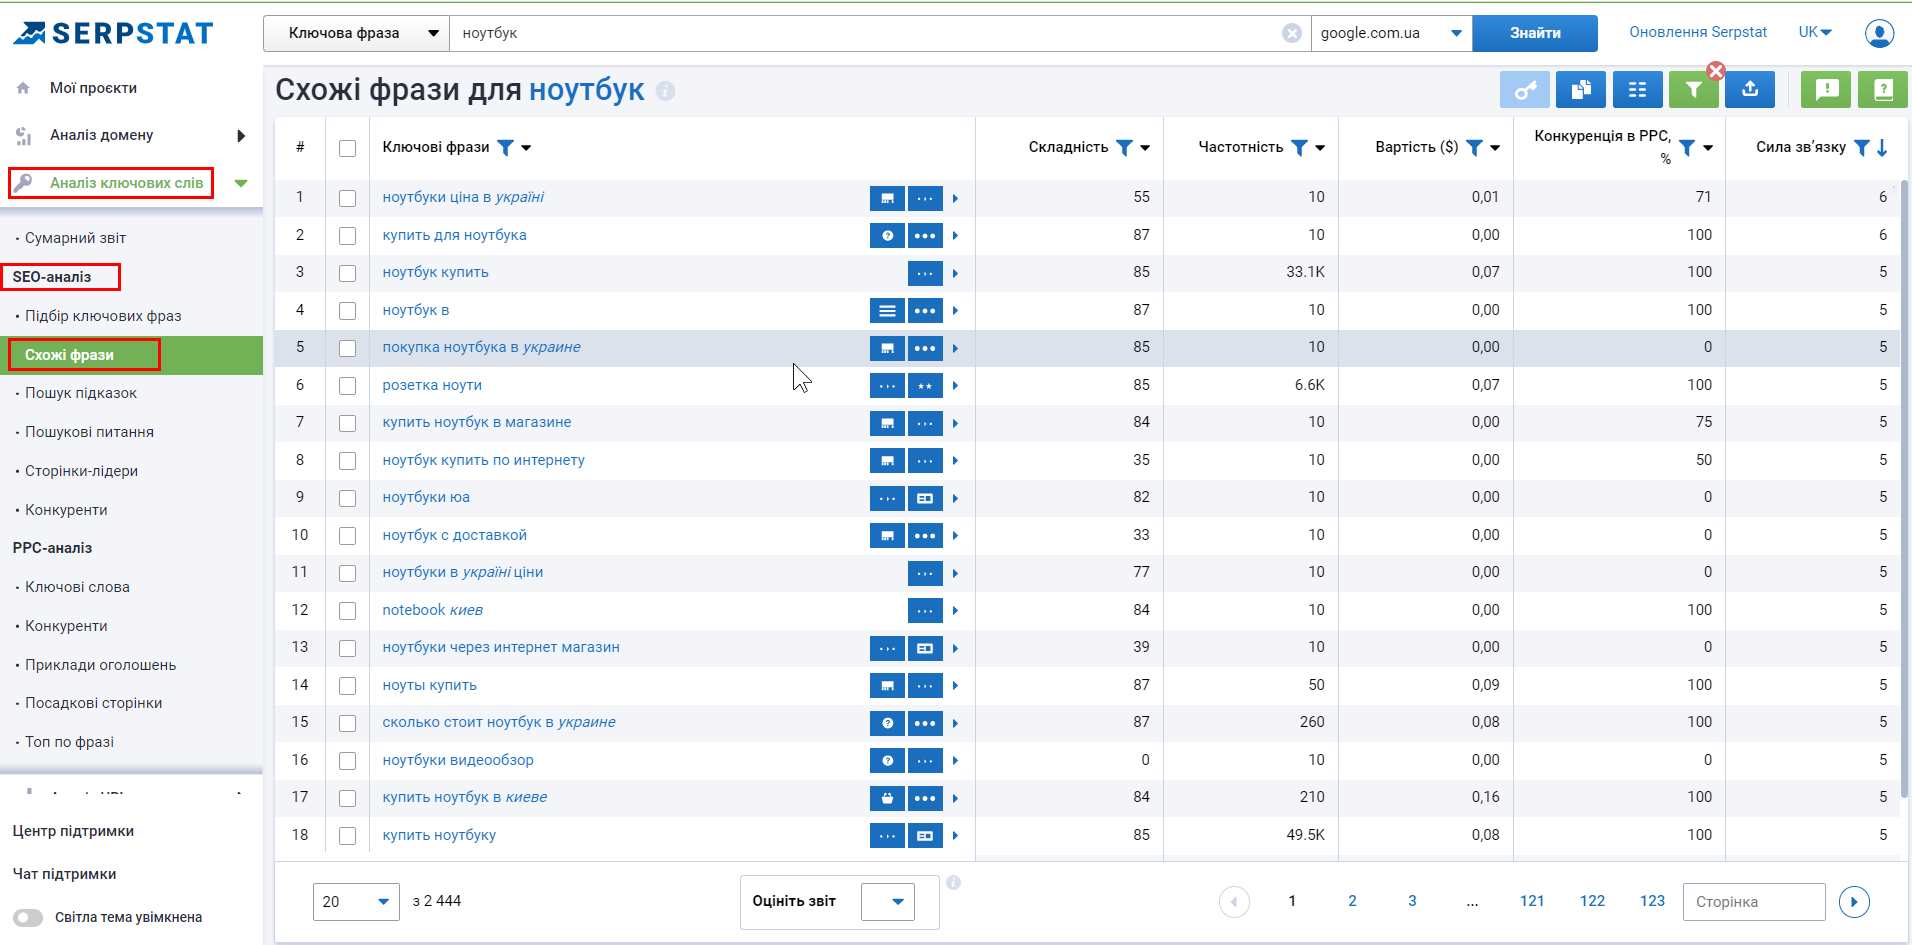Expand row arrow for ноутбук купить

[955, 273]
